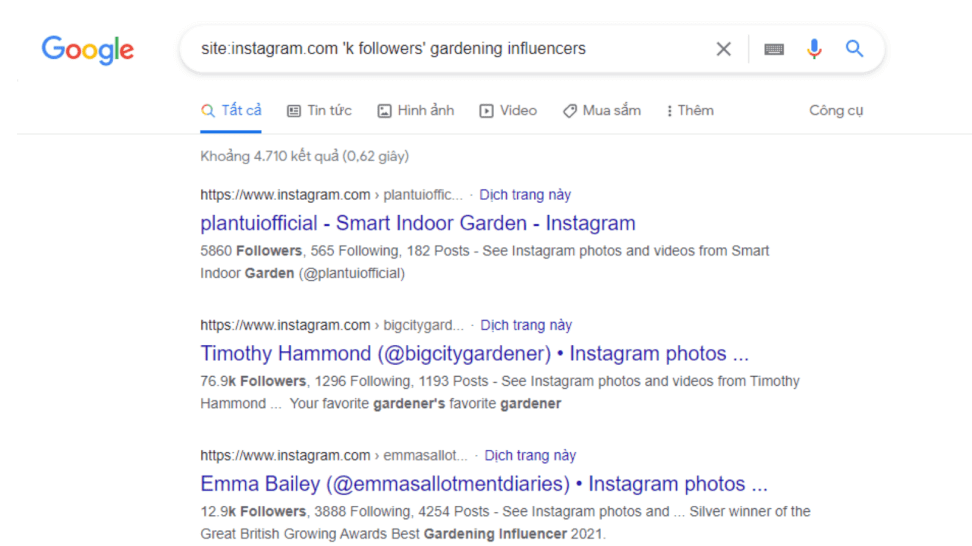The width and height of the screenshot is (972, 546).
Task: Submit search with magnifying glass icon
Action: 854,48
